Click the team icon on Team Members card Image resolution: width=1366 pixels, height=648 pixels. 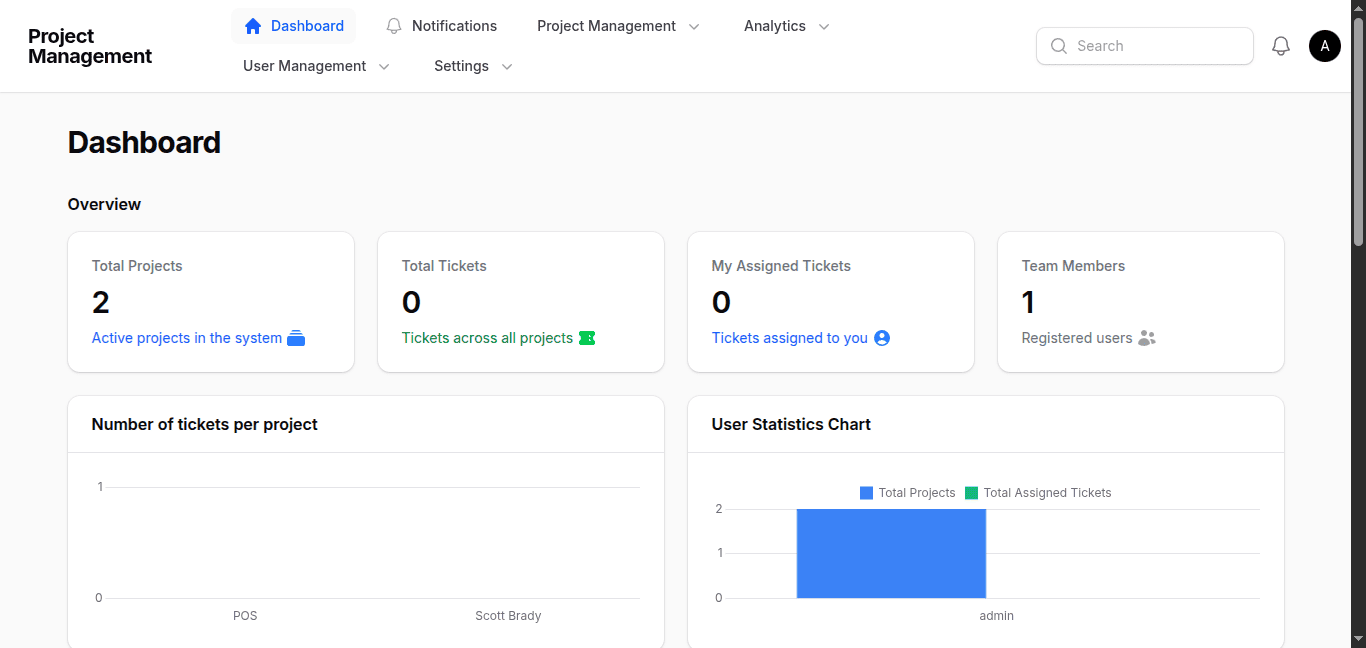(1148, 338)
